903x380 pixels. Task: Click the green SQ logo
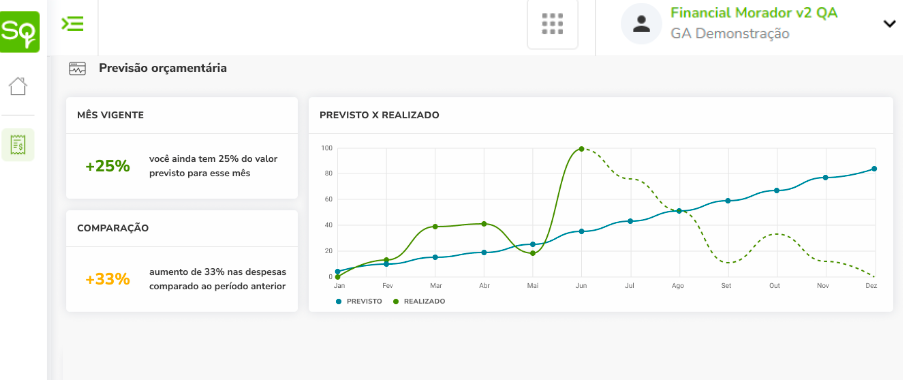[x=20, y=32]
